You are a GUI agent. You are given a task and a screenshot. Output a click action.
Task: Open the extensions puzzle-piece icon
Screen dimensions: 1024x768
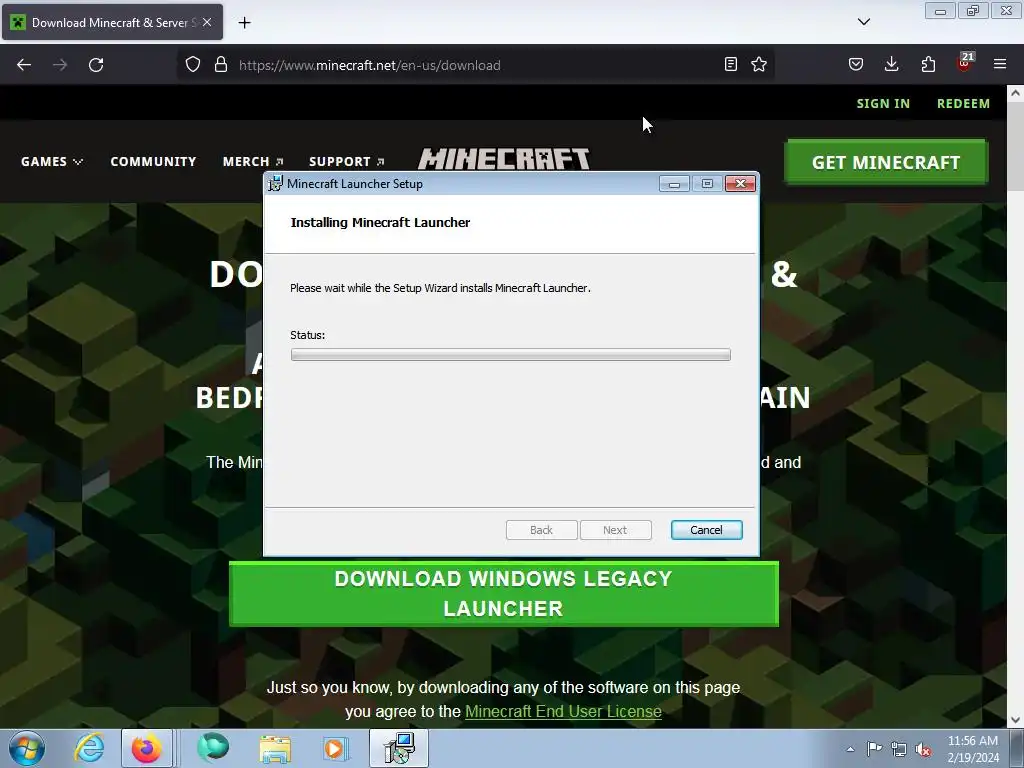pyautogui.click(x=928, y=64)
